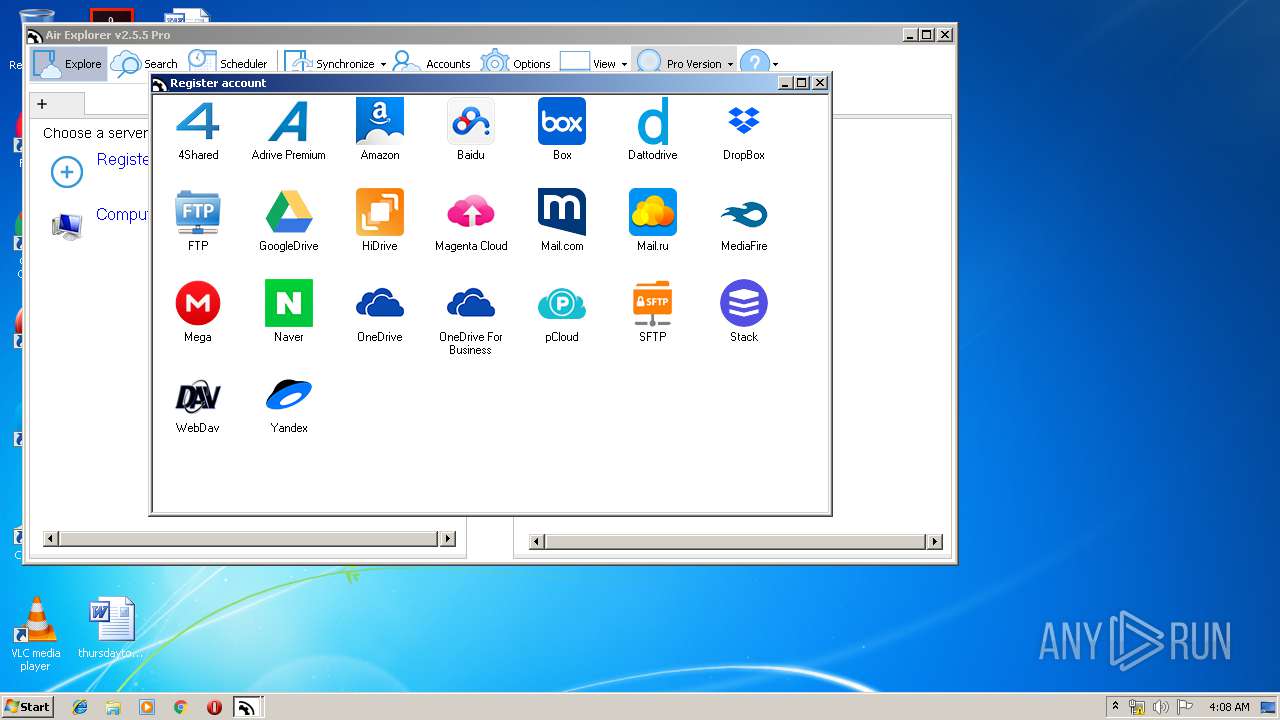Pick the Baidu service icon
This screenshot has height=720, width=1280.
[x=471, y=121]
